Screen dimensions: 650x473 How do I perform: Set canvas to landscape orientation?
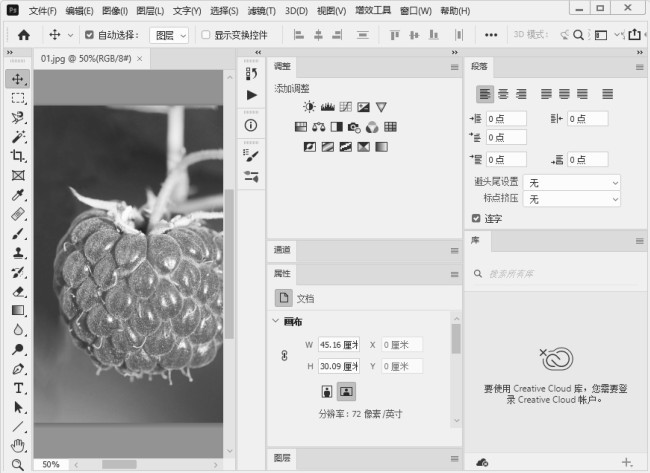coord(346,391)
